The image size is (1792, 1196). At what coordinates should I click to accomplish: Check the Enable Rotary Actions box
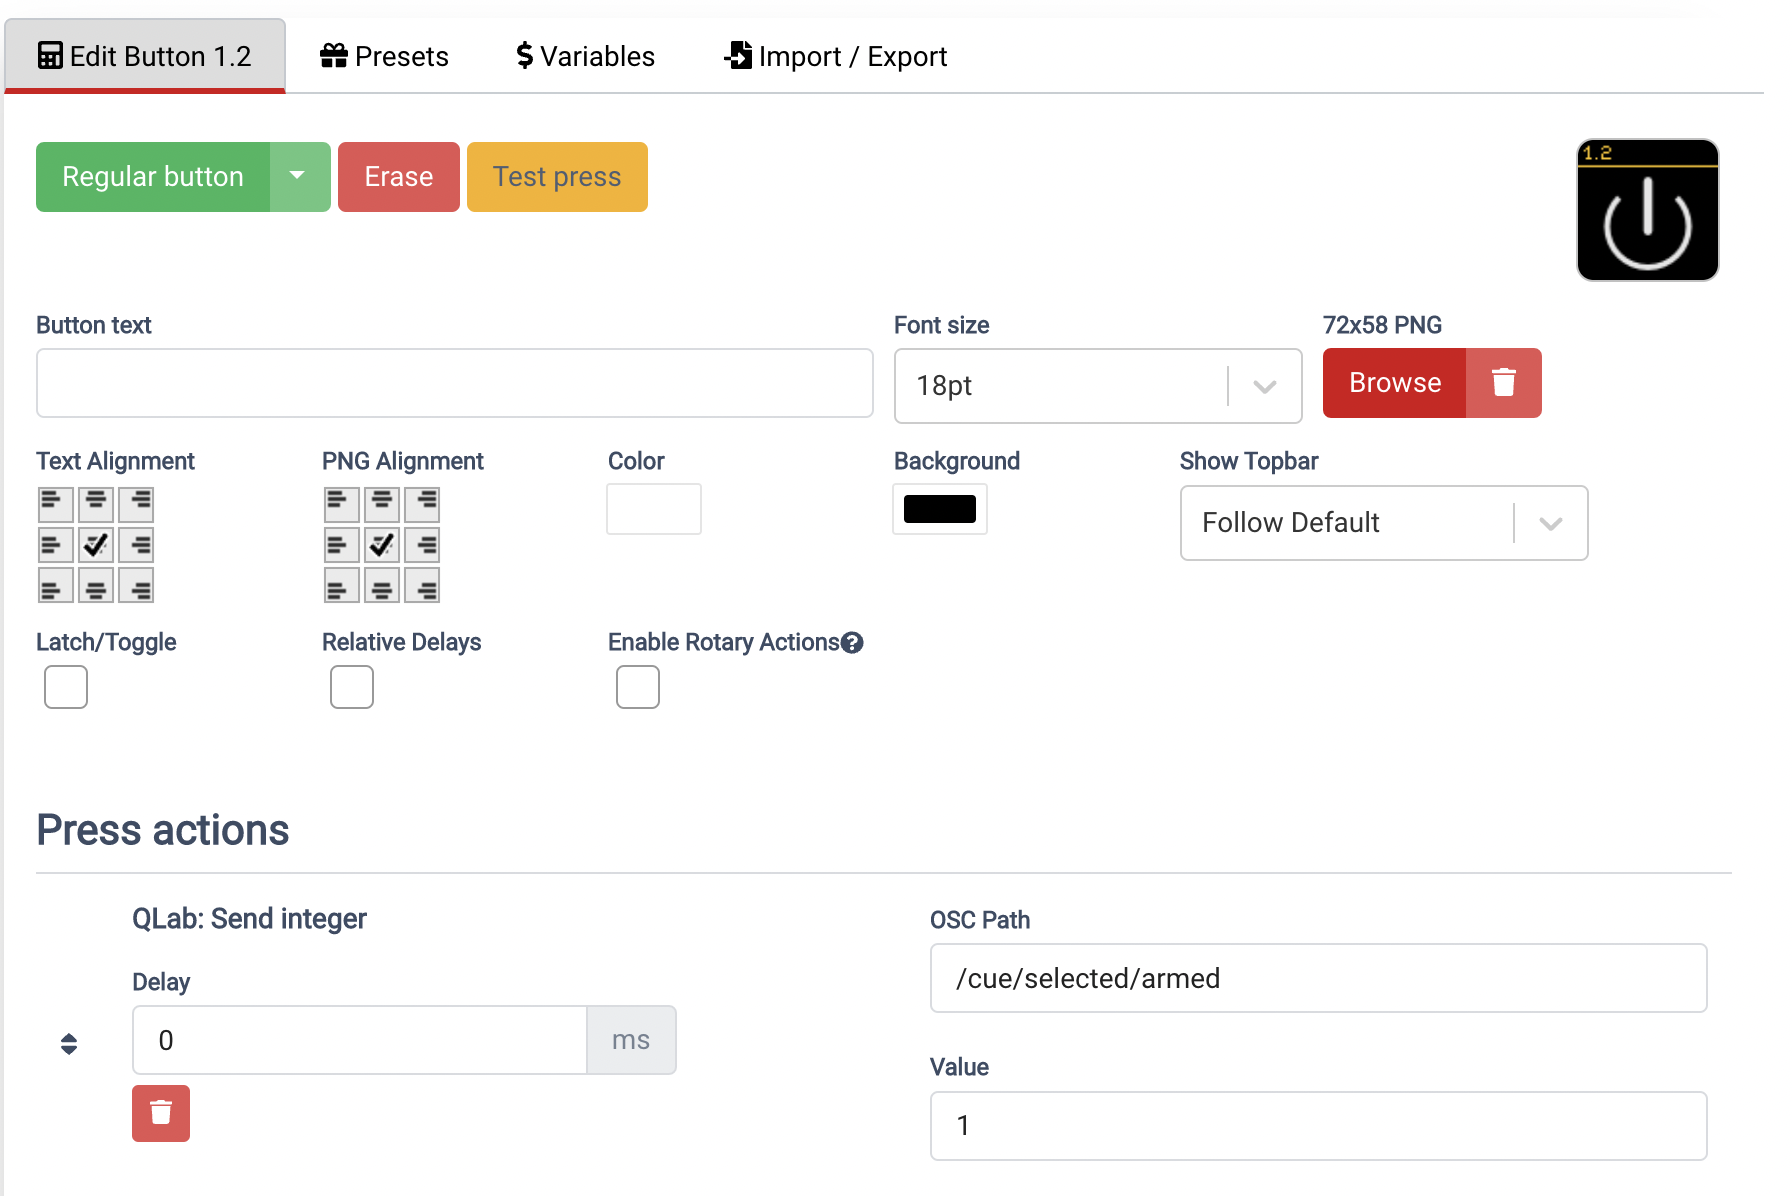click(x=638, y=687)
